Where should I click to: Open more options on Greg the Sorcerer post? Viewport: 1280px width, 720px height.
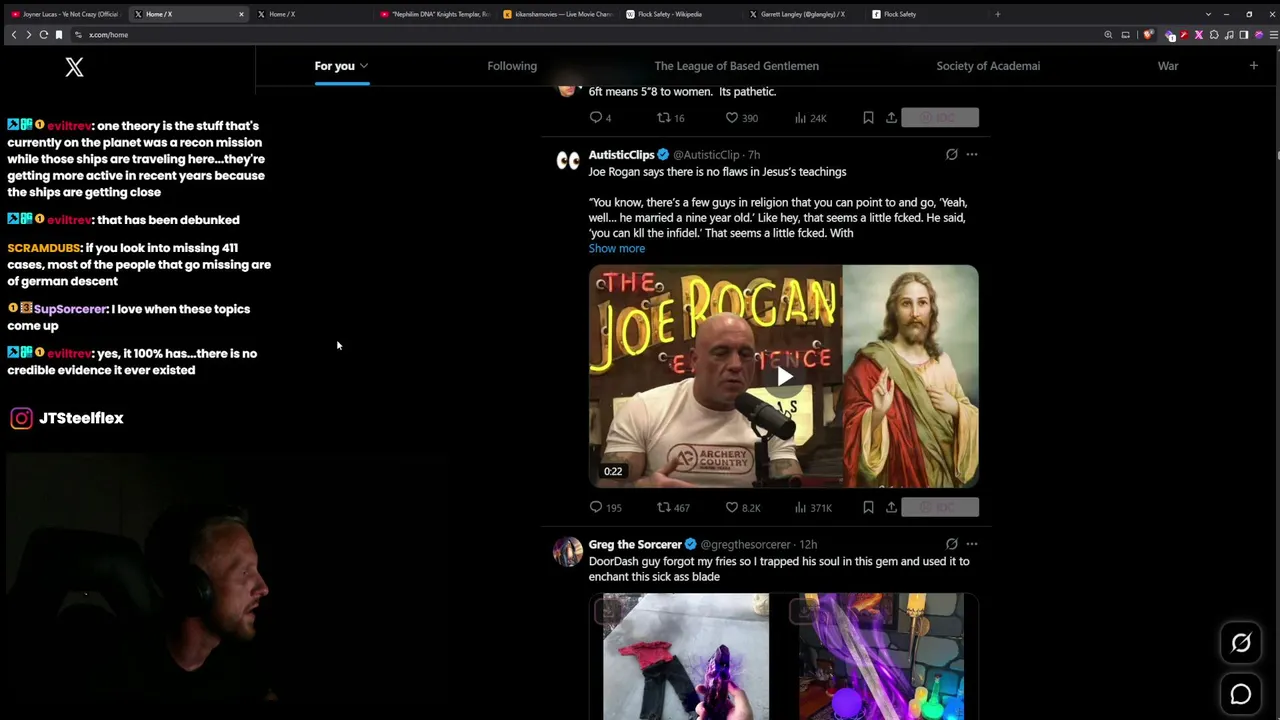(972, 544)
